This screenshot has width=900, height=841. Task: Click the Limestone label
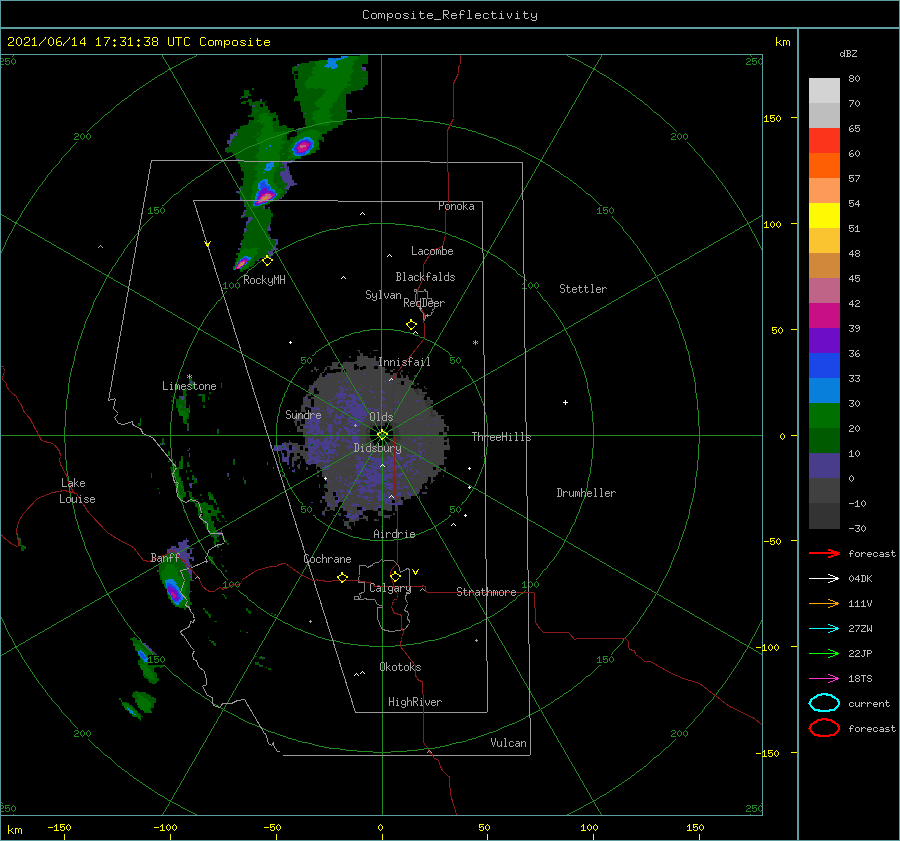[189, 386]
